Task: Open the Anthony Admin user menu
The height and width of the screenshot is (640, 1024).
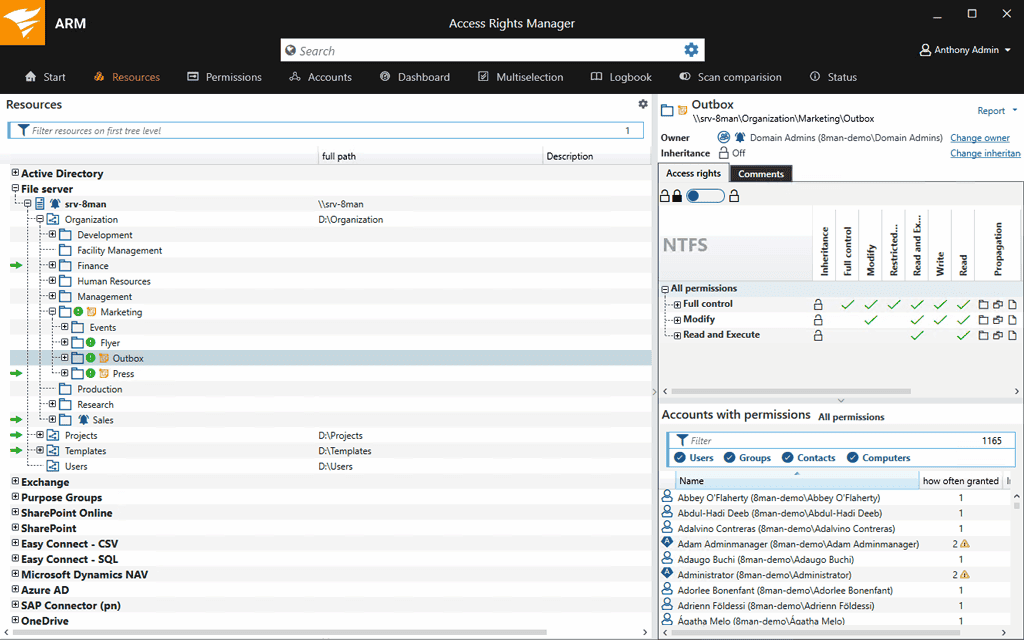Action: click(963, 48)
